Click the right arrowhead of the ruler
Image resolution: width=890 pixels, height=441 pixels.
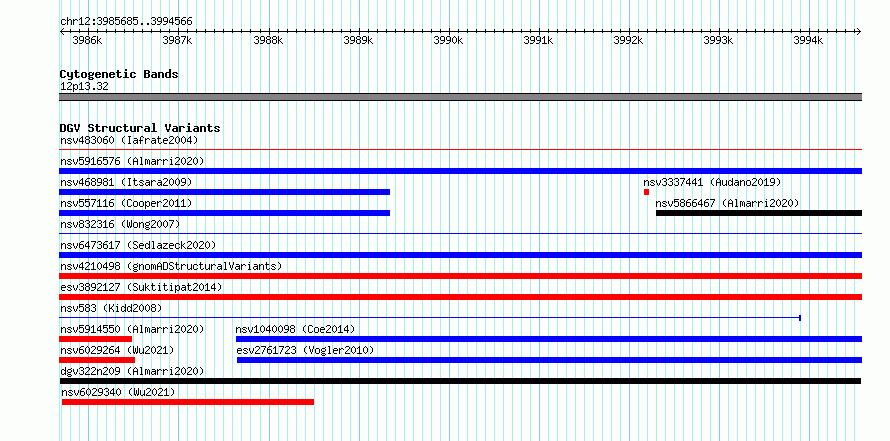(859, 32)
